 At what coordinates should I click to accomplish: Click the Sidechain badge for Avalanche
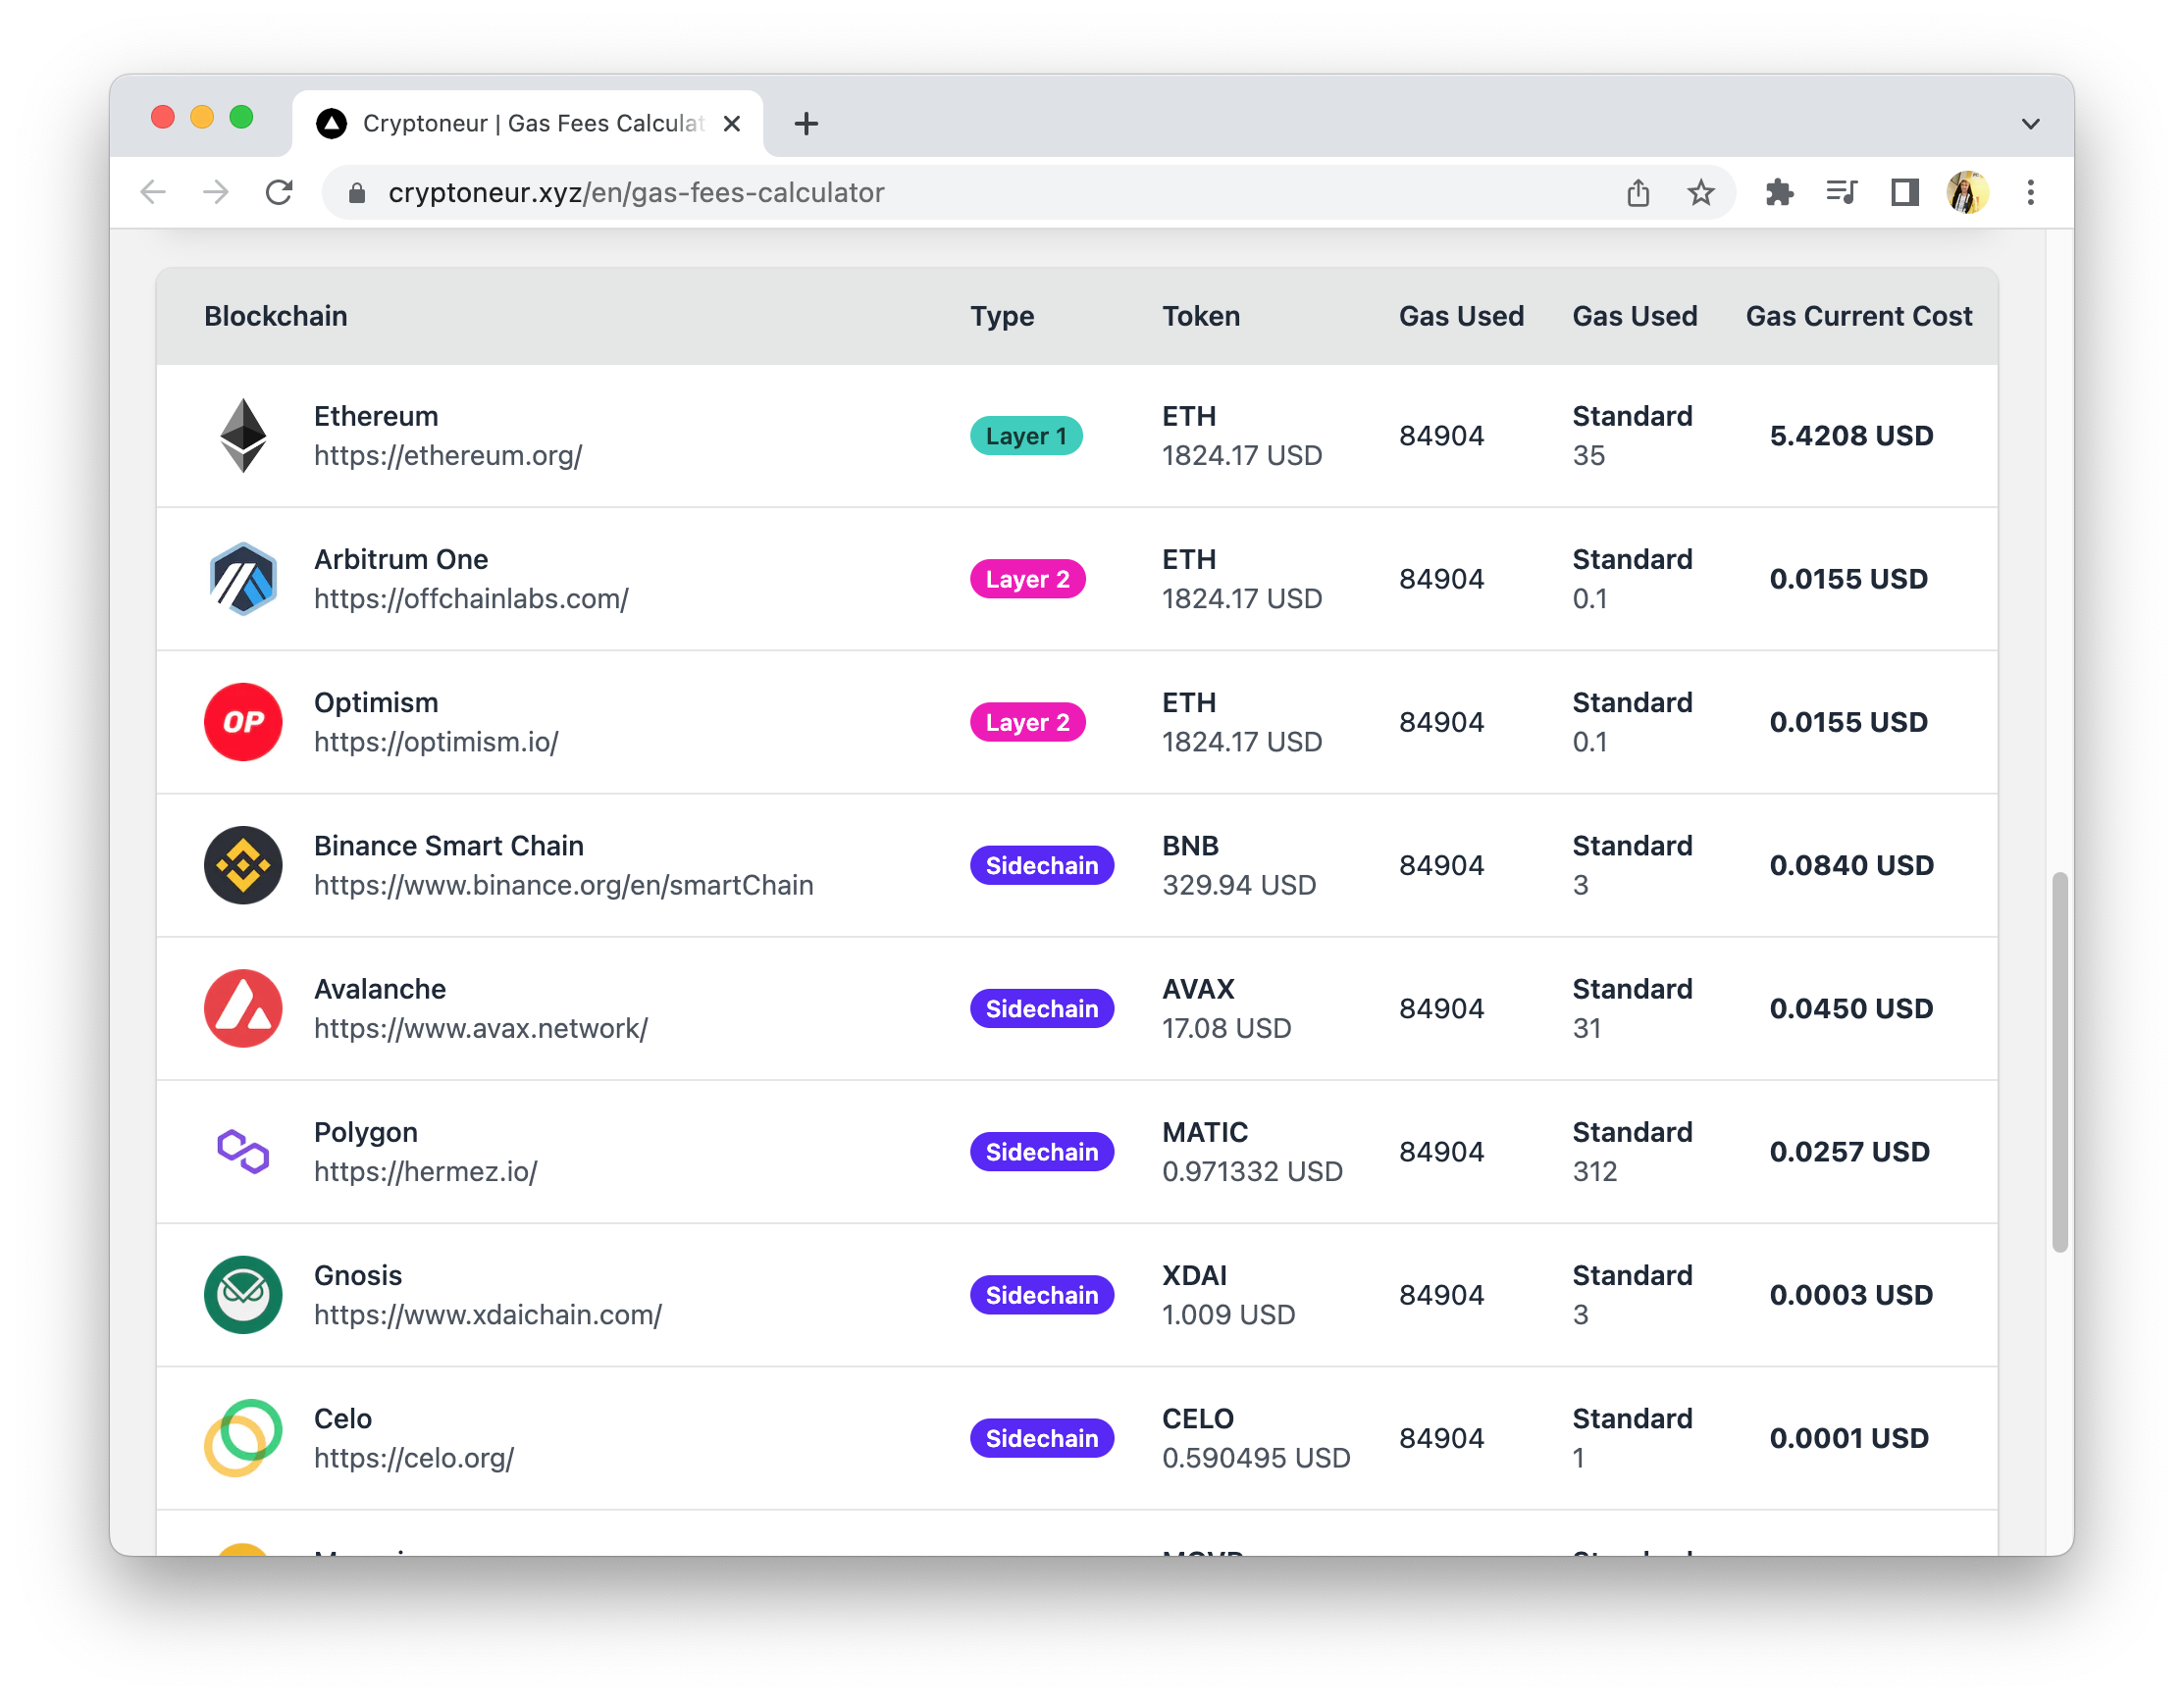(x=1042, y=1008)
